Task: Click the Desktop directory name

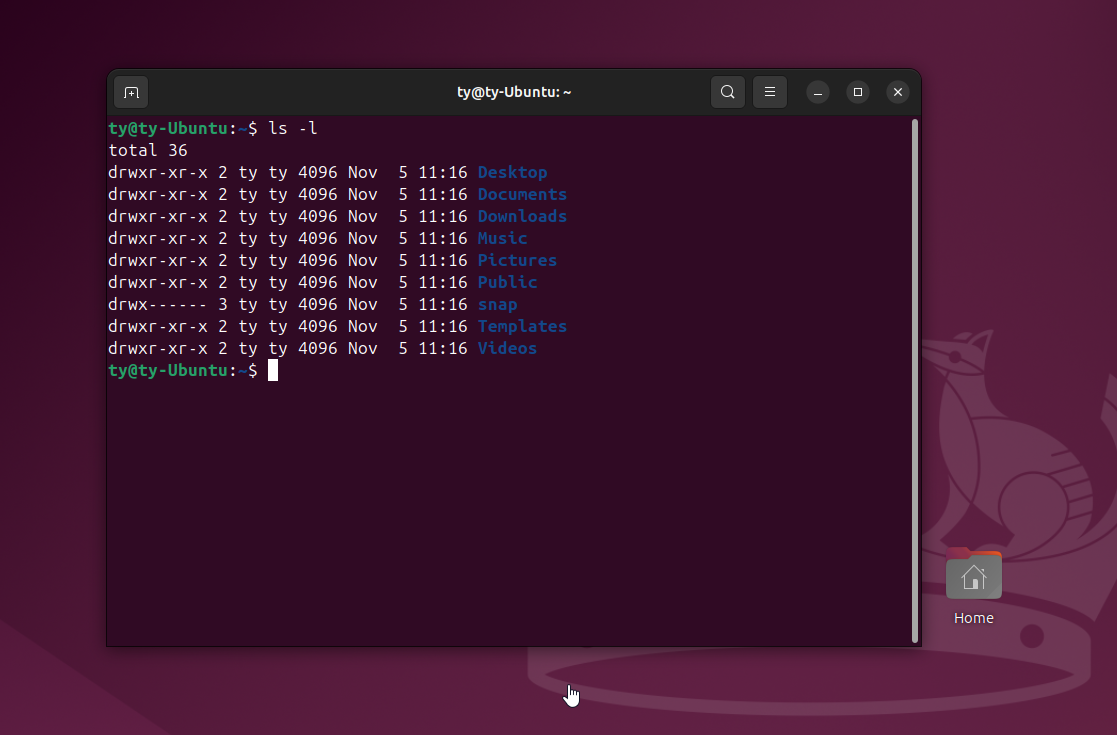Action: tap(512, 172)
